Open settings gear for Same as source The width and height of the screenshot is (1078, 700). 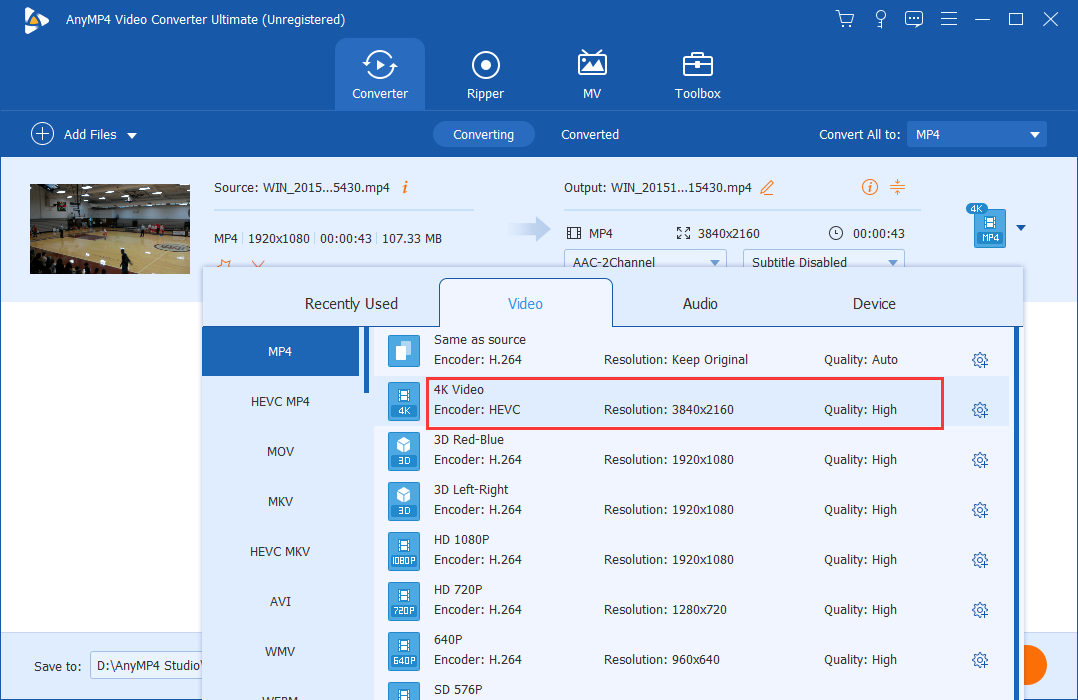980,360
